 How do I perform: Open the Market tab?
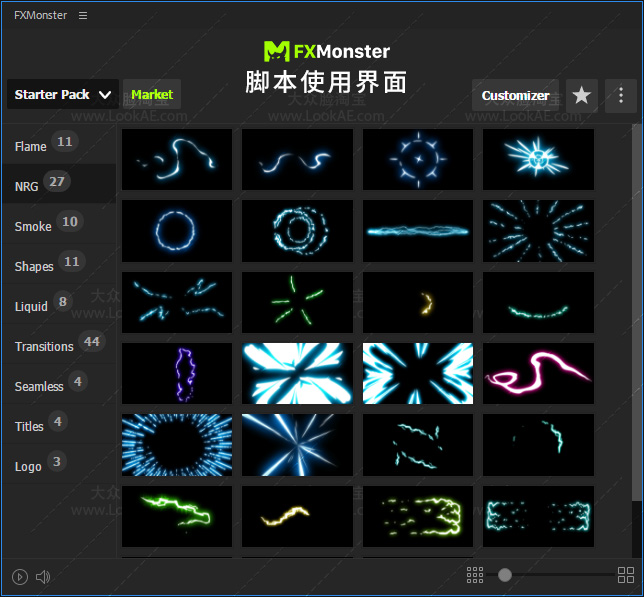tap(152, 95)
